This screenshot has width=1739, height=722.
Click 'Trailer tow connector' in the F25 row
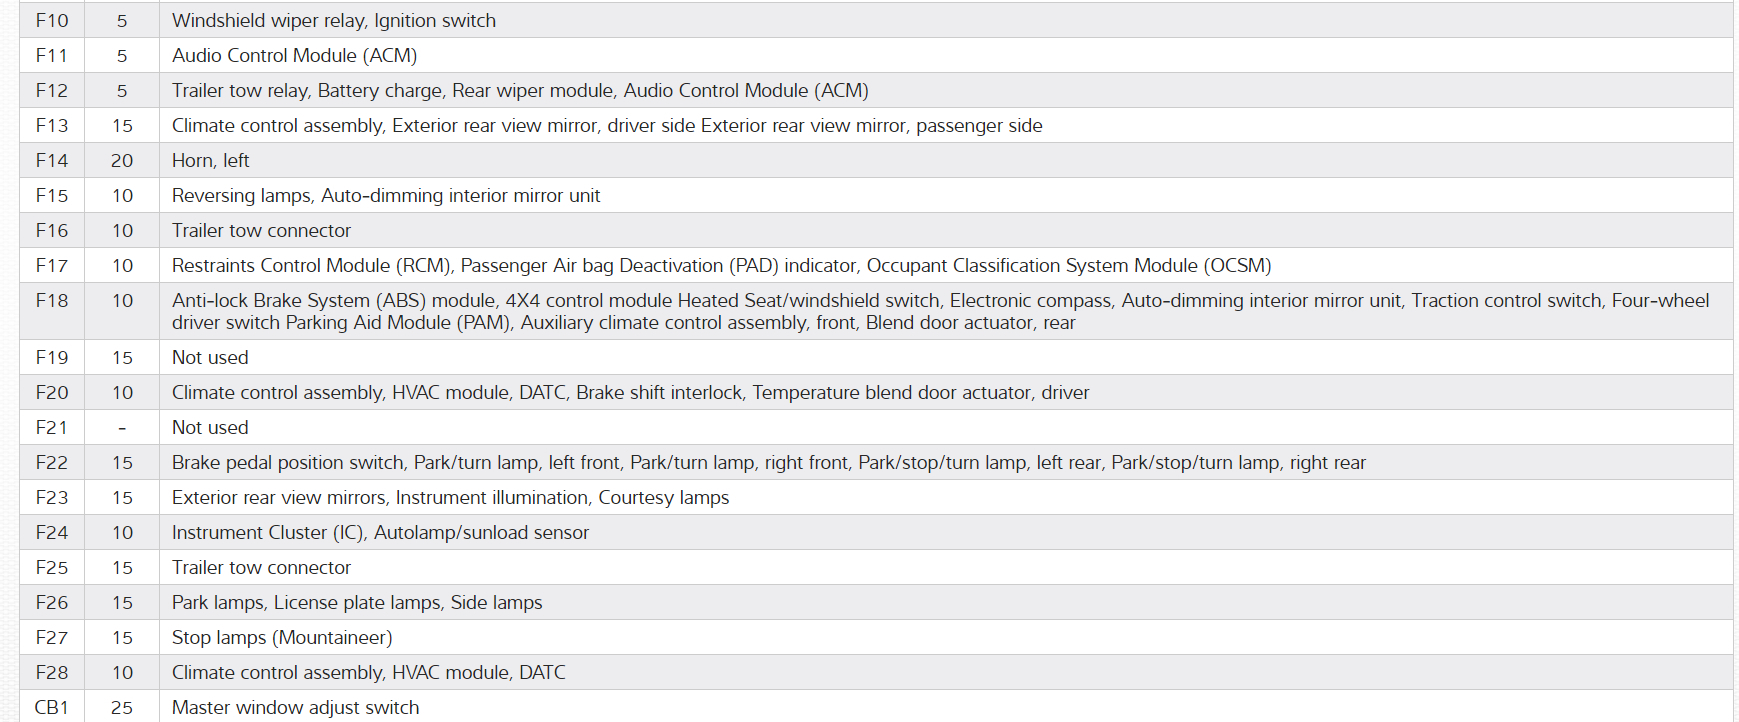coord(261,568)
